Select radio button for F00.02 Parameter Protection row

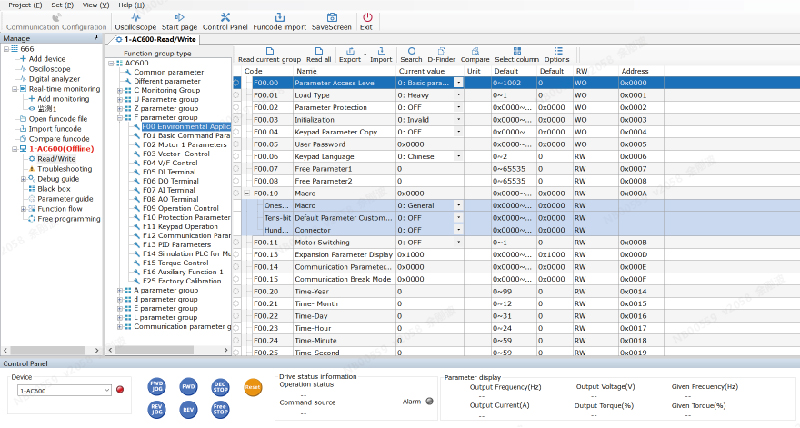[237, 107]
